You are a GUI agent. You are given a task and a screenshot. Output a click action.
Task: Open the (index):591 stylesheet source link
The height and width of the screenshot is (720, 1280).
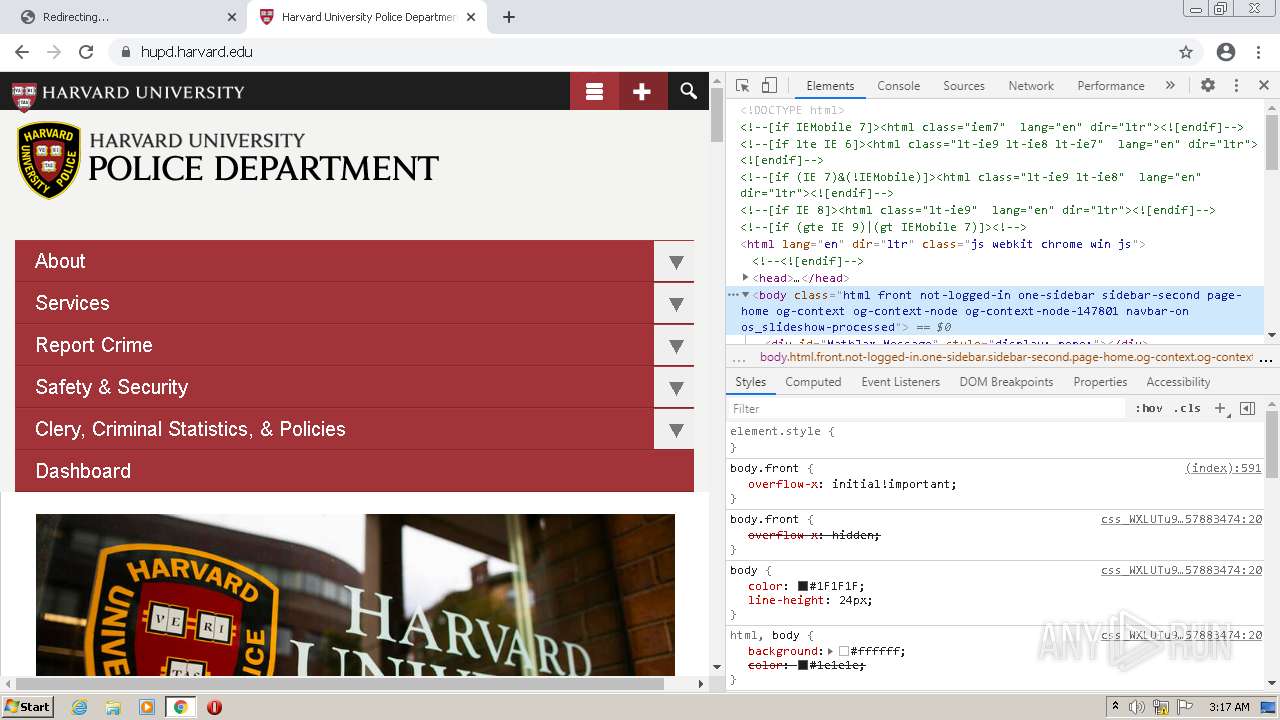[1224, 468]
